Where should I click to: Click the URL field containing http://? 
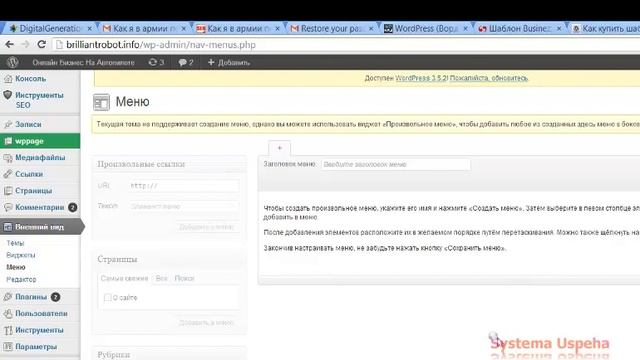(184, 186)
